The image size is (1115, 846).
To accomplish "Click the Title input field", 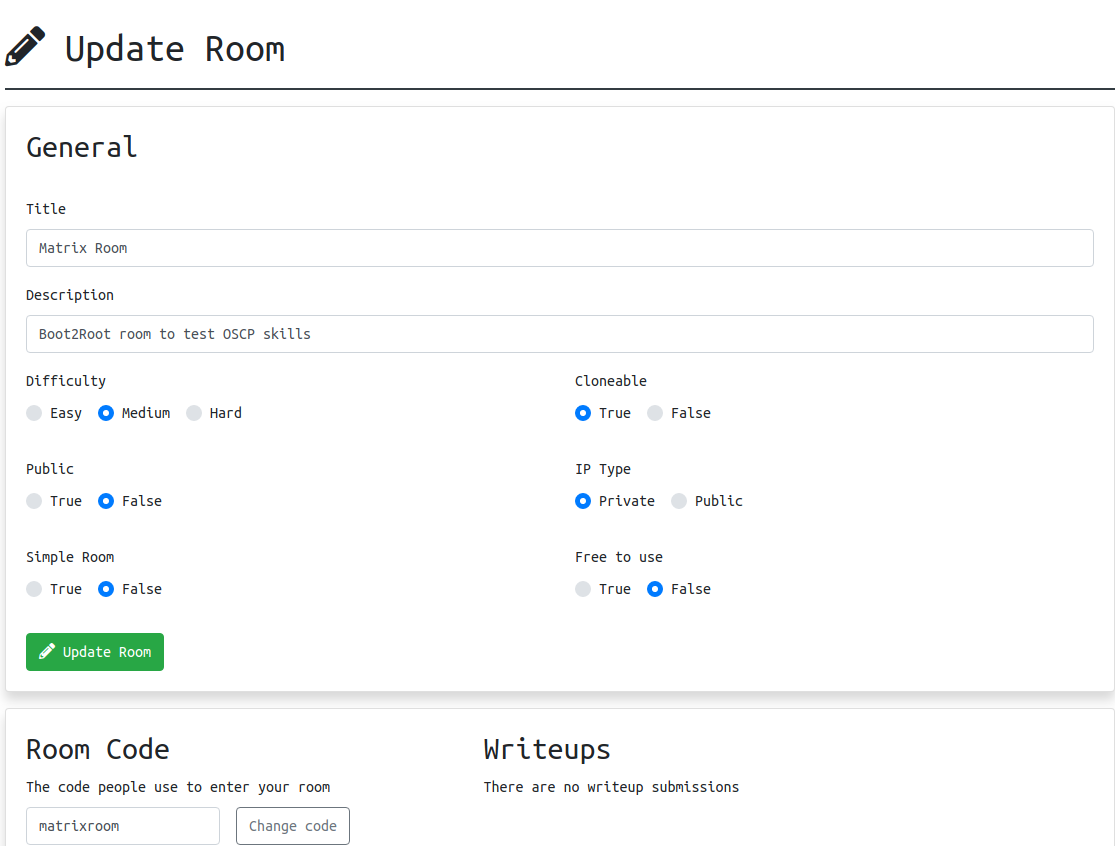I will [x=559, y=248].
